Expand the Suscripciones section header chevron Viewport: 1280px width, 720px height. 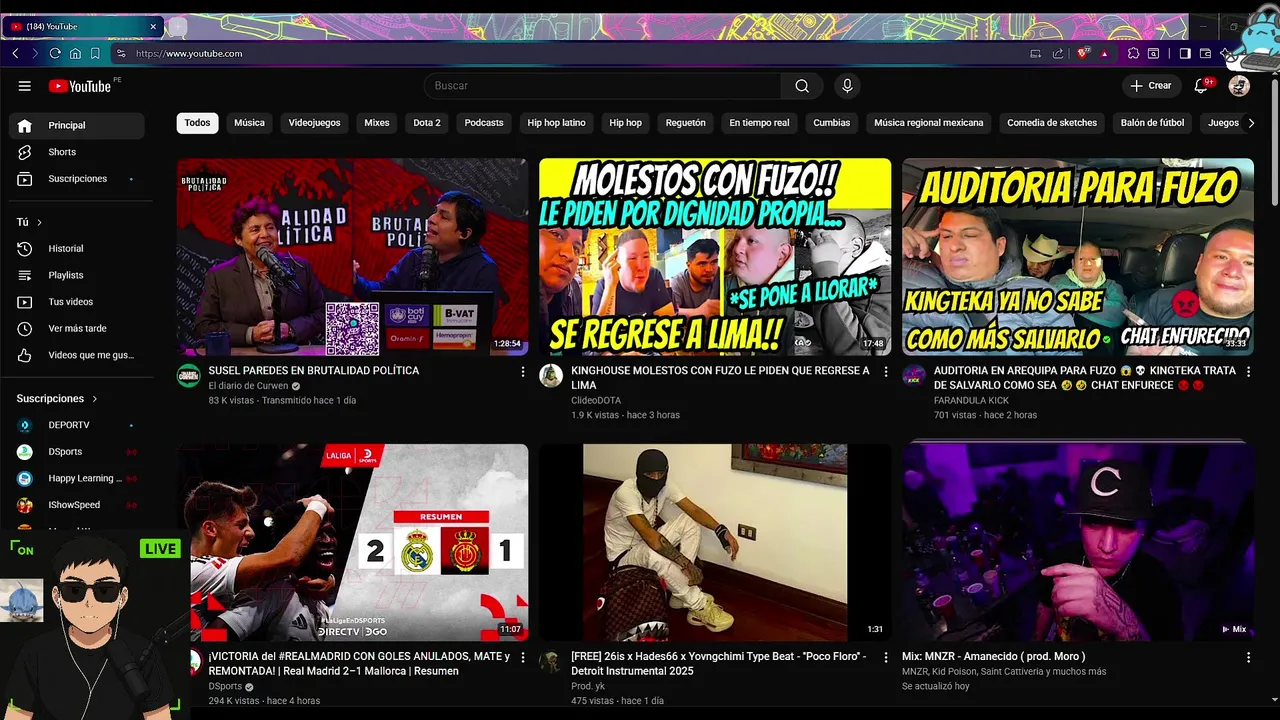(x=95, y=399)
